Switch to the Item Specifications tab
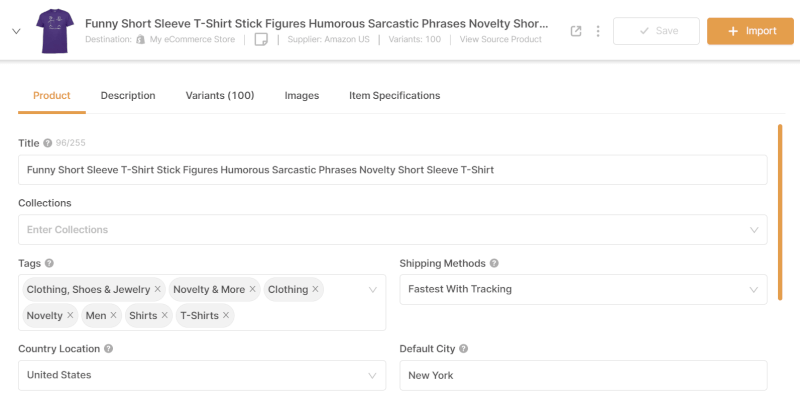The height and width of the screenshot is (399, 800). point(394,95)
